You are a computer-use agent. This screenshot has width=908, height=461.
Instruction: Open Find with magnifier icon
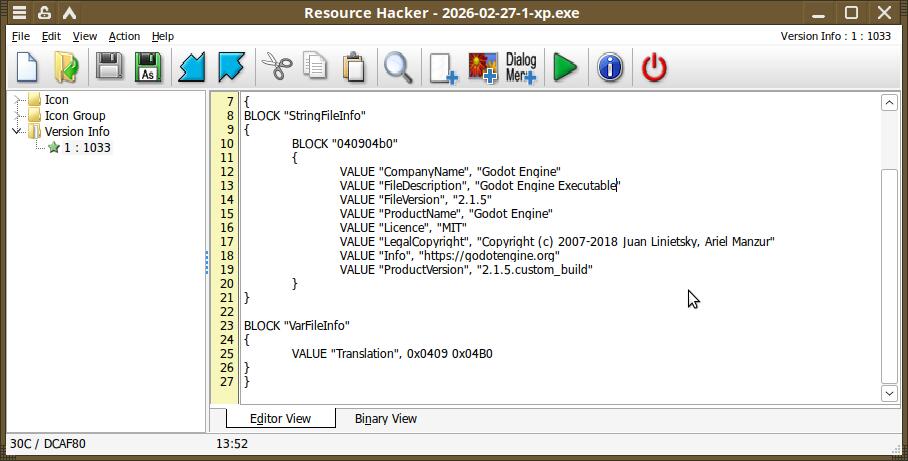pyautogui.click(x=398, y=67)
